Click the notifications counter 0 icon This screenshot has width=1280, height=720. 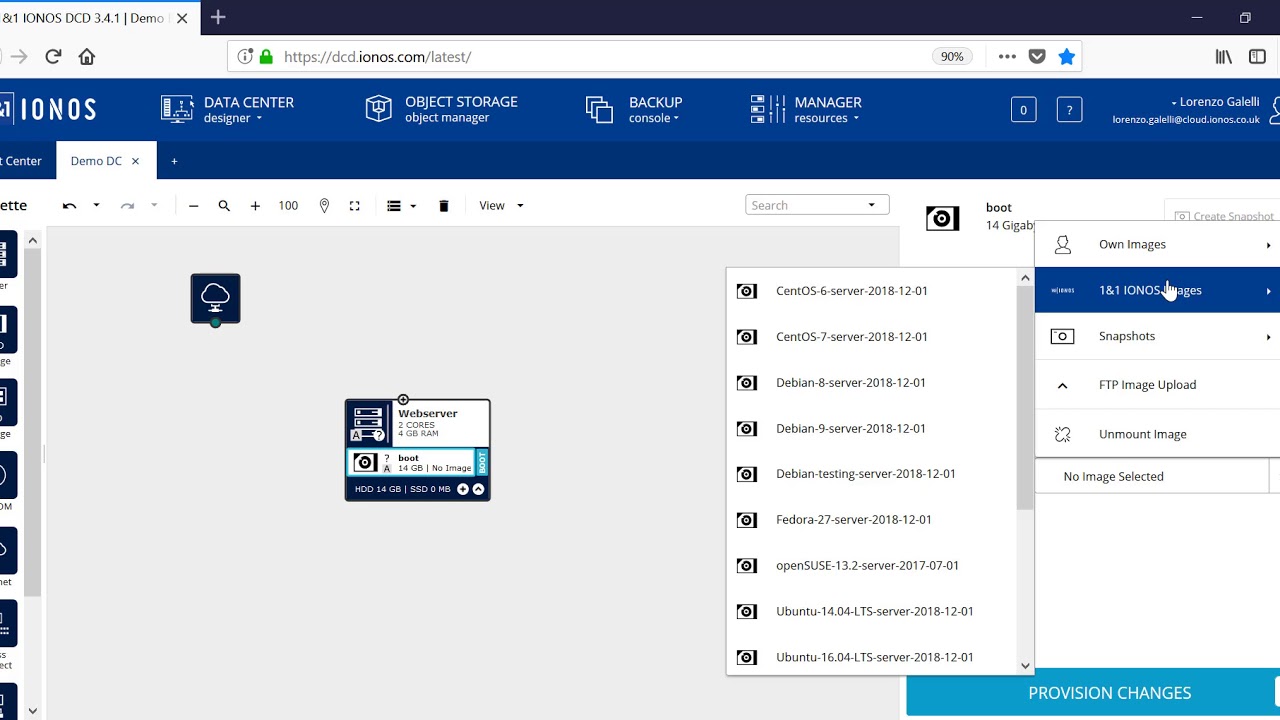click(1023, 110)
